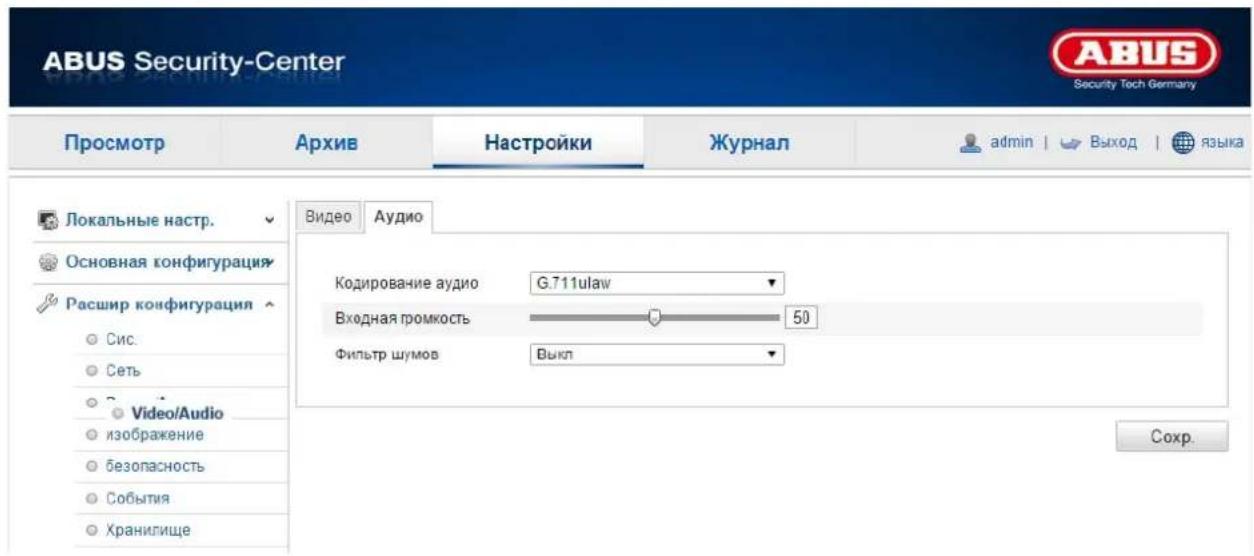Save settings with Сохр. button
The image size is (1254, 556).
(x=1172, y=437)
